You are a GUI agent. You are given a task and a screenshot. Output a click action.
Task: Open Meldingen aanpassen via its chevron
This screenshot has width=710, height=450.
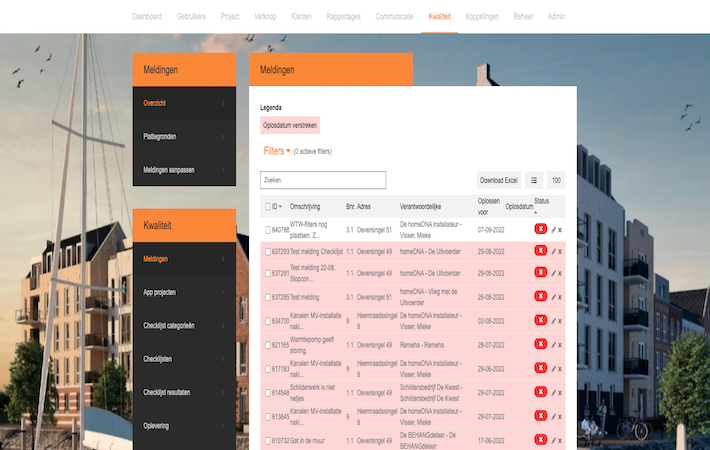pos(223,170)
